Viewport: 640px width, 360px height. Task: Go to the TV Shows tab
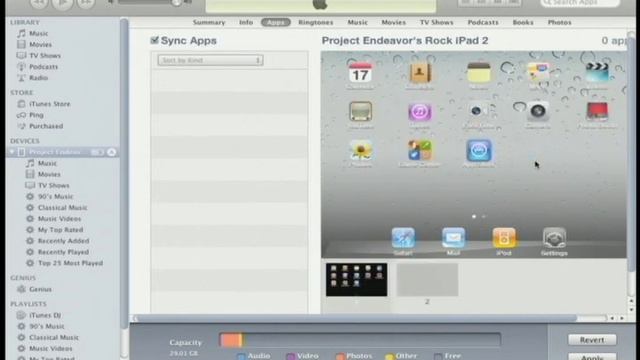coord(437,22)
